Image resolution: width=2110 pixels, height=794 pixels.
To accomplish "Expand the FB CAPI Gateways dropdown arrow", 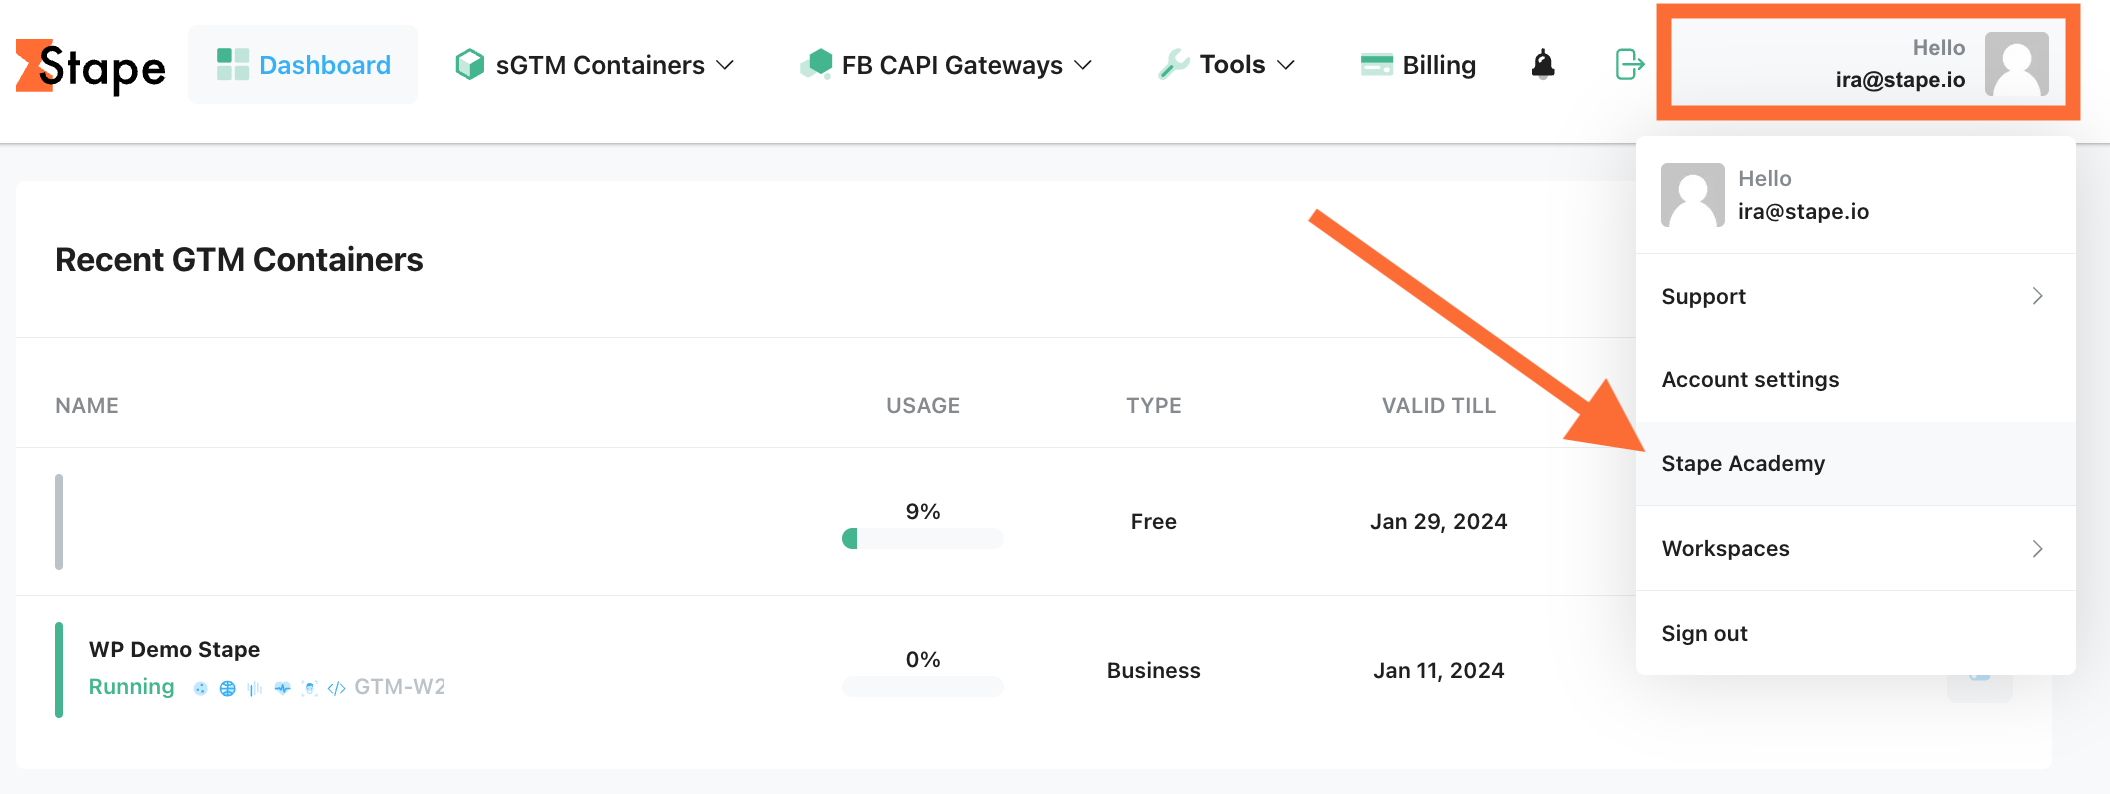I will click(x=1083, y=65).
